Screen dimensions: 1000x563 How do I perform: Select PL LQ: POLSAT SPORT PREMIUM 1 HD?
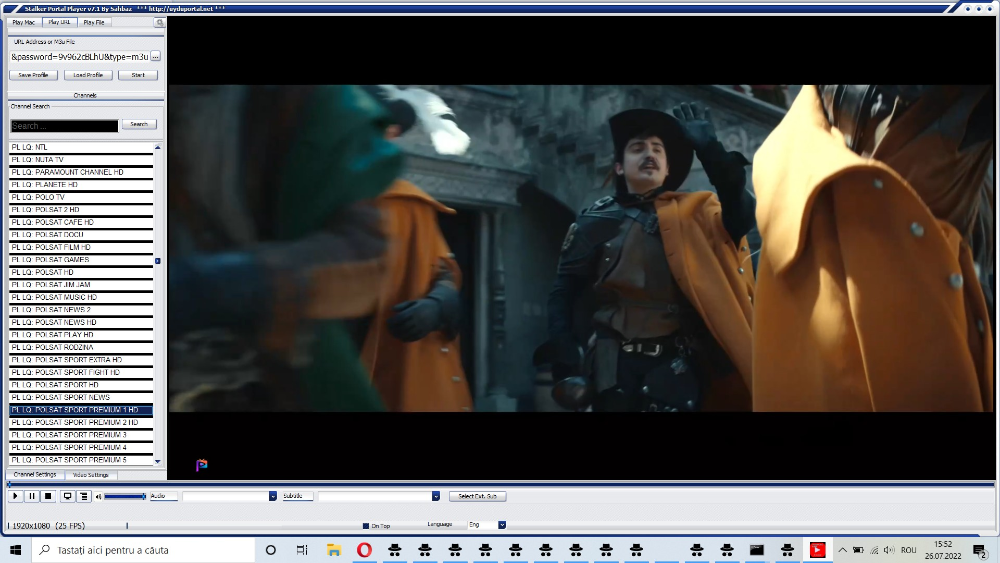(x=81, y=410)
